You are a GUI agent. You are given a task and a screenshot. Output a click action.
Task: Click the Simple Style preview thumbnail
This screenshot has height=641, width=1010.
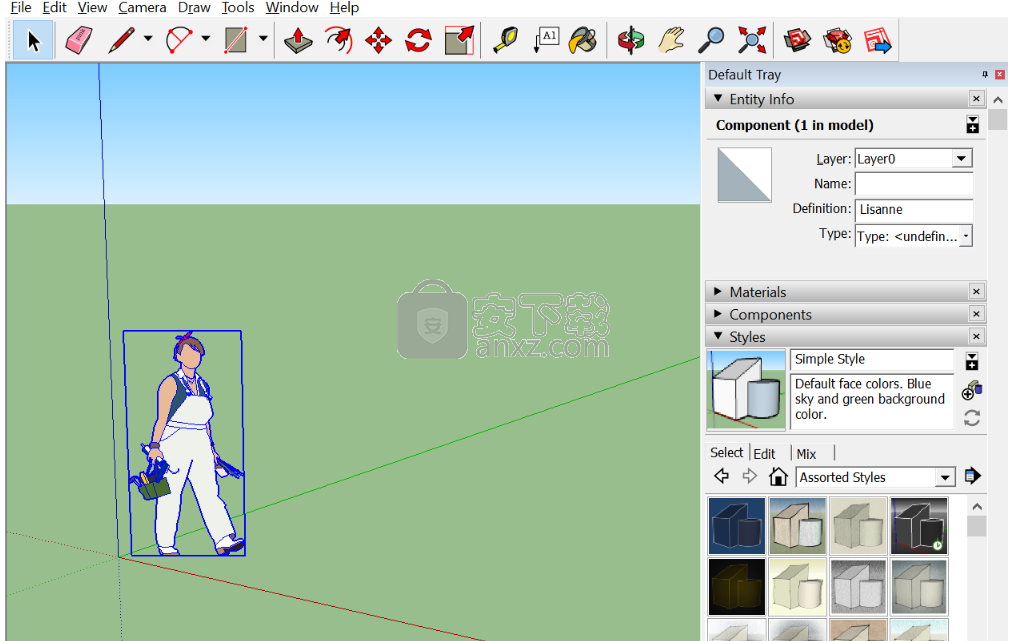746,390
